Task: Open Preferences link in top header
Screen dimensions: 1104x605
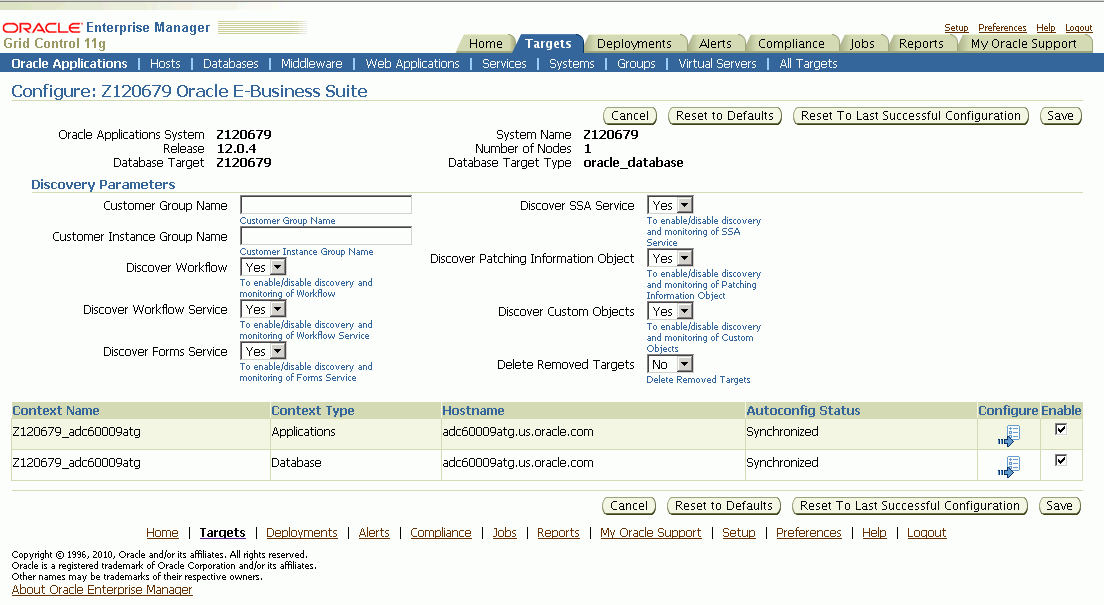Action: [x=1002, y=28]
